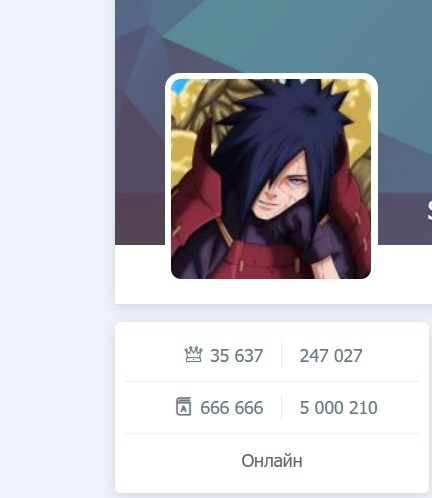Screen dimensions: 432x498
Task: Click the separator line above Онлайн
Action: click(x=272, y=433)
